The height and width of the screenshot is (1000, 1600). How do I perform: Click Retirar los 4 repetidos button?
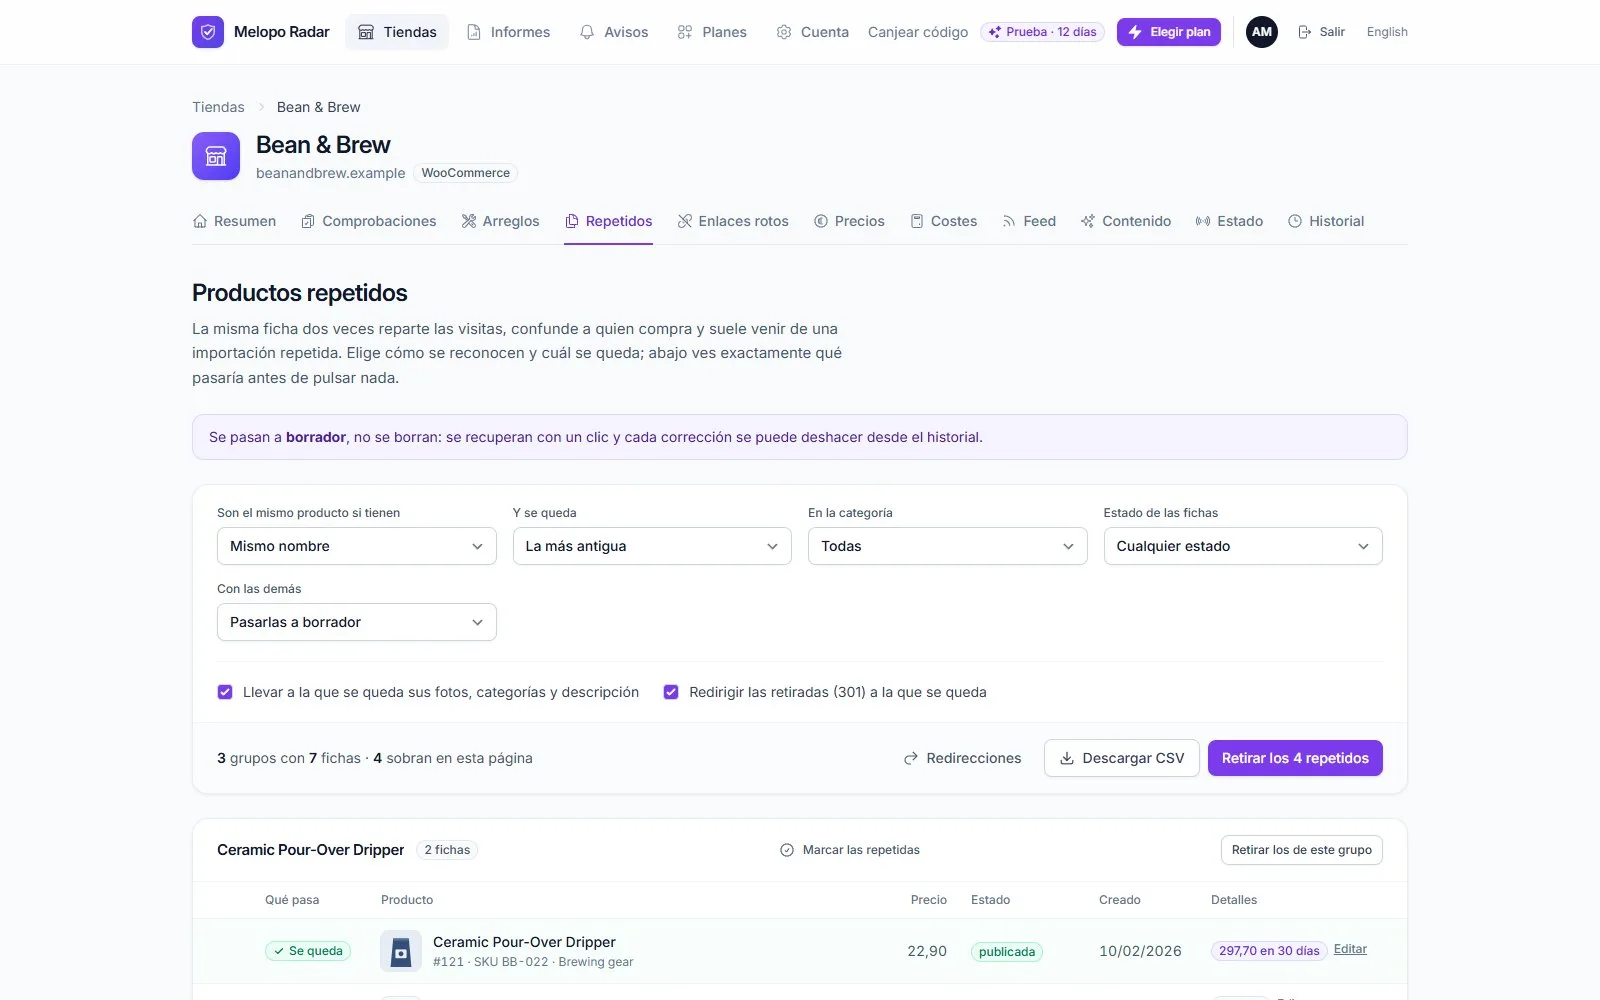point(1295,758)
